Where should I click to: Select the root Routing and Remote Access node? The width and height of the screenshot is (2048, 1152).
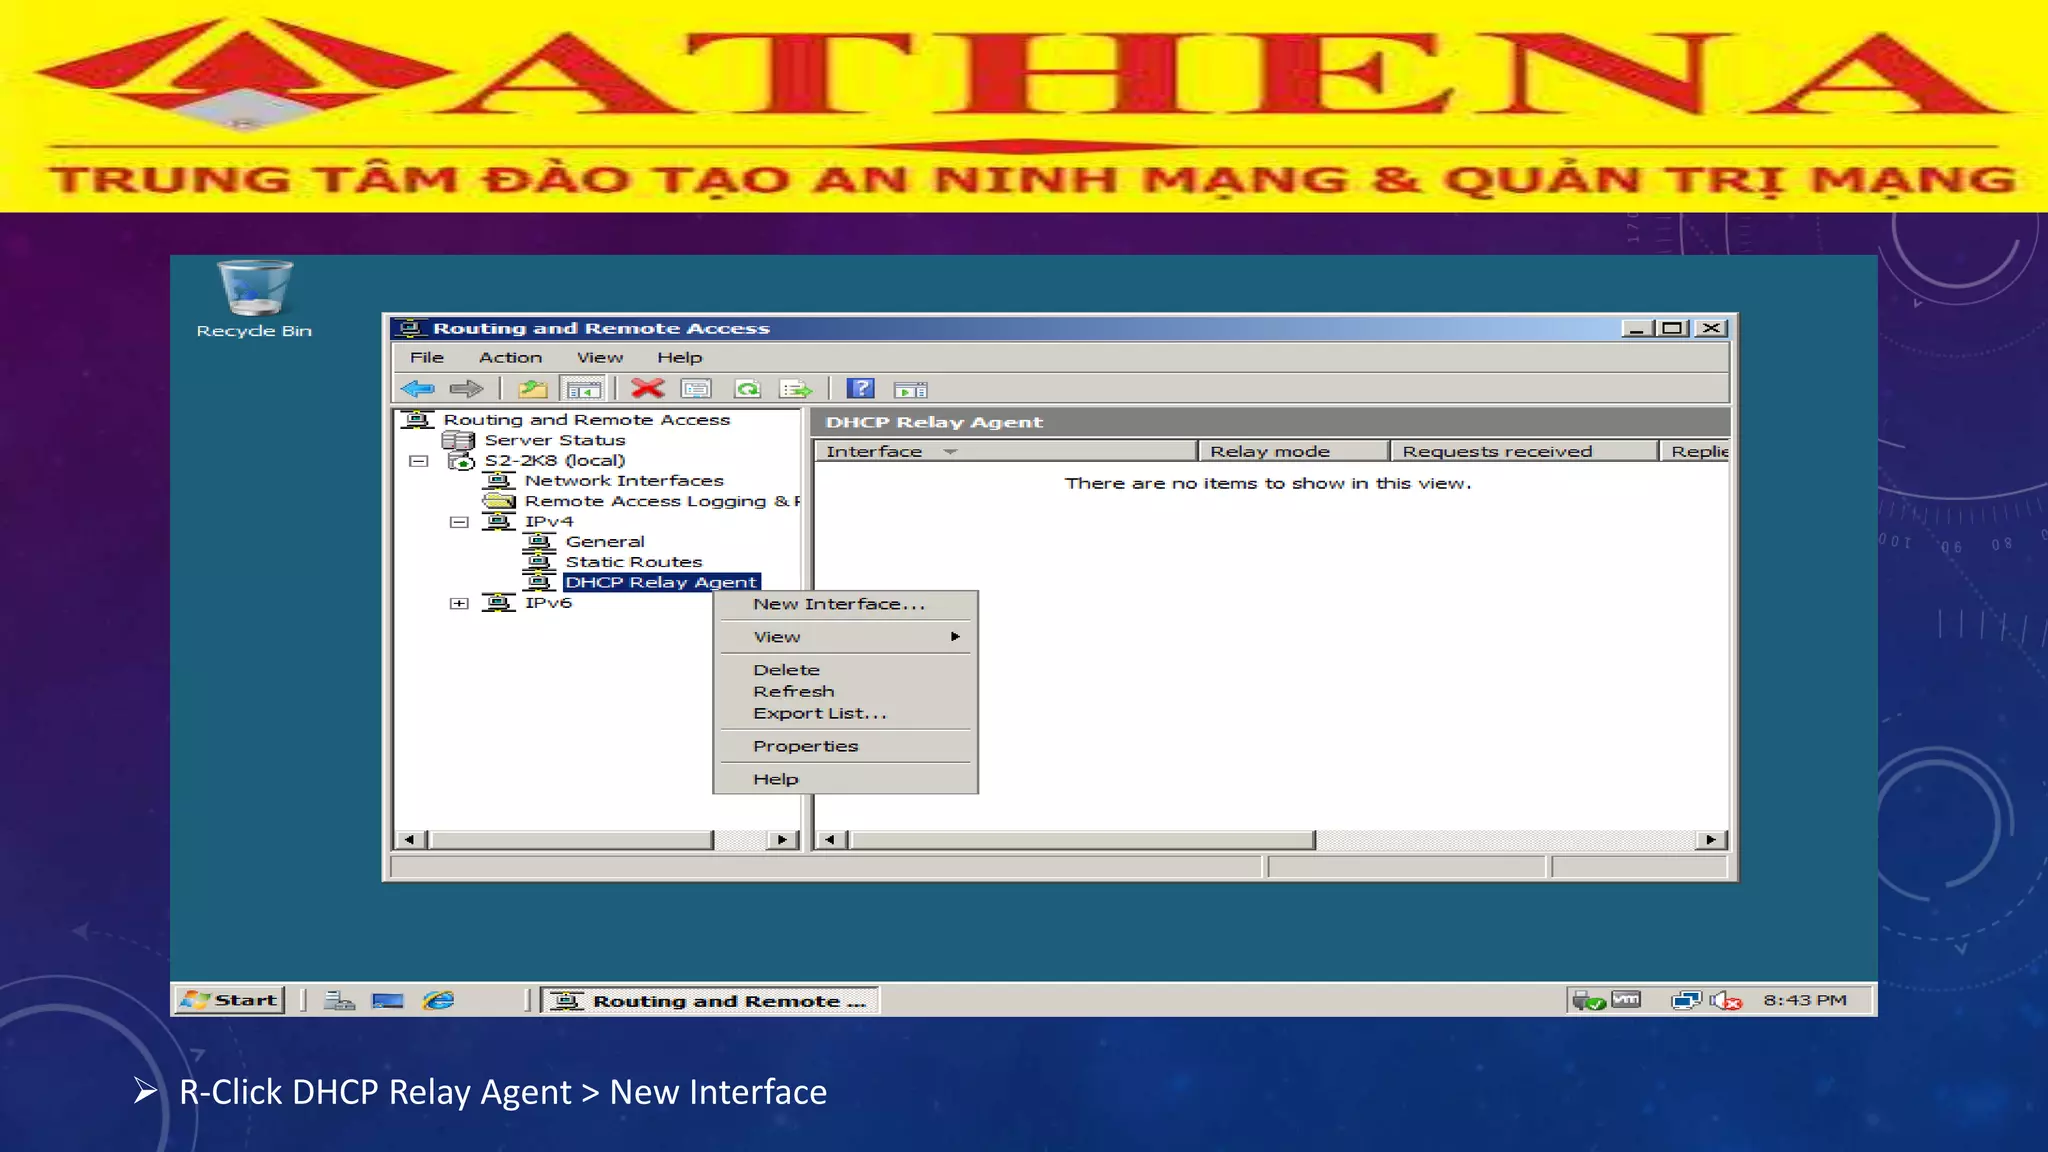[x=587, y=420]
